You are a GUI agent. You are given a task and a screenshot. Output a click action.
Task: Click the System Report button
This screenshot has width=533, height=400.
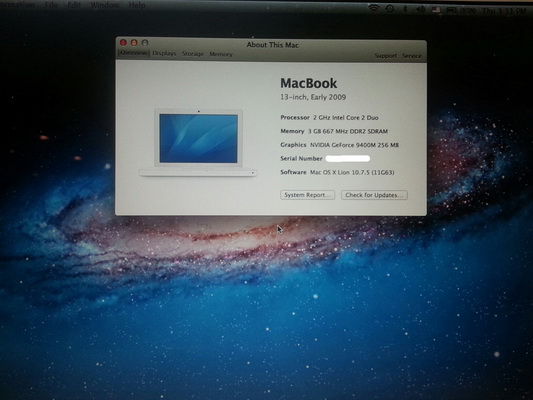pyautogui.click(x=308, y=195)
